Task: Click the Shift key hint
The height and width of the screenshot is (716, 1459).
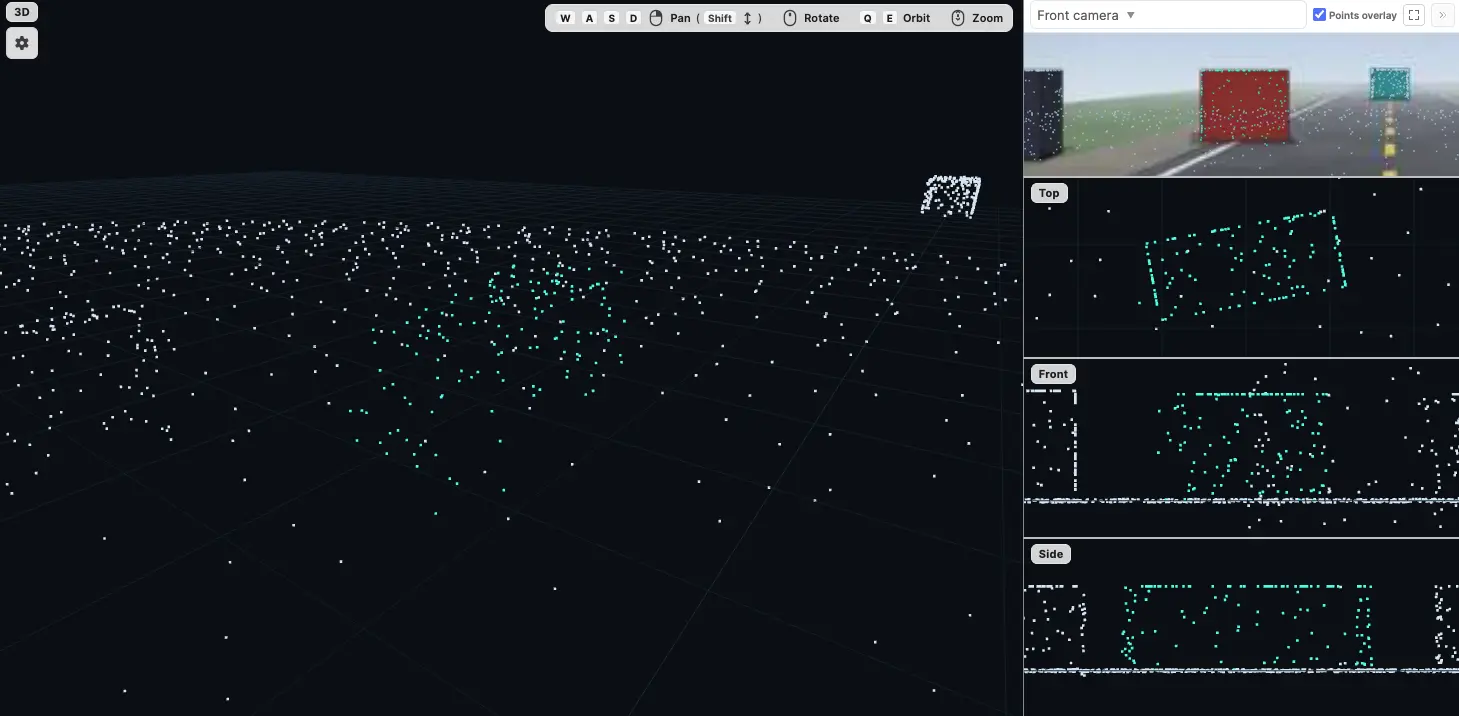Action: tap(720, 18)
